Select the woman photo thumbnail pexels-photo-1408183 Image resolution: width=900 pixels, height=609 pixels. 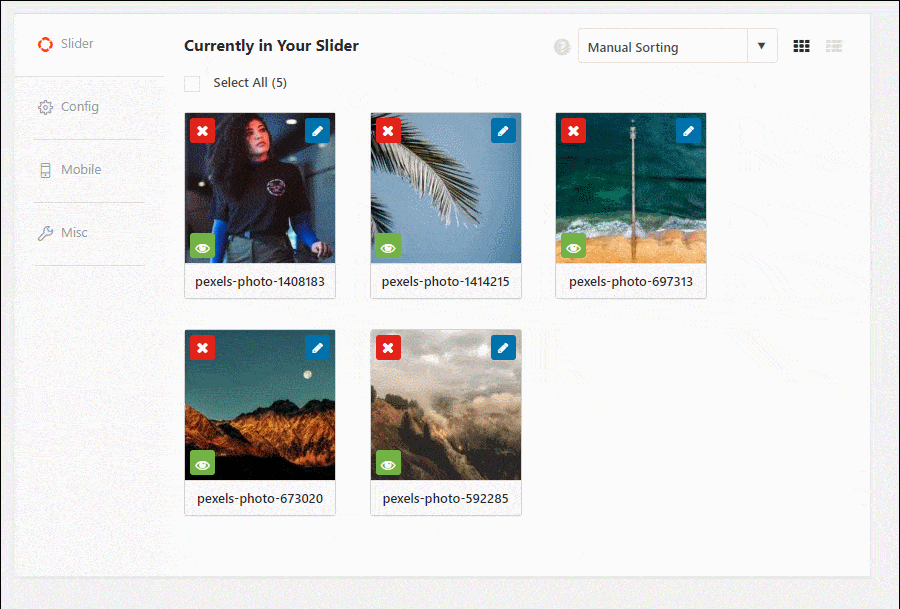click(x=260, y=188)
